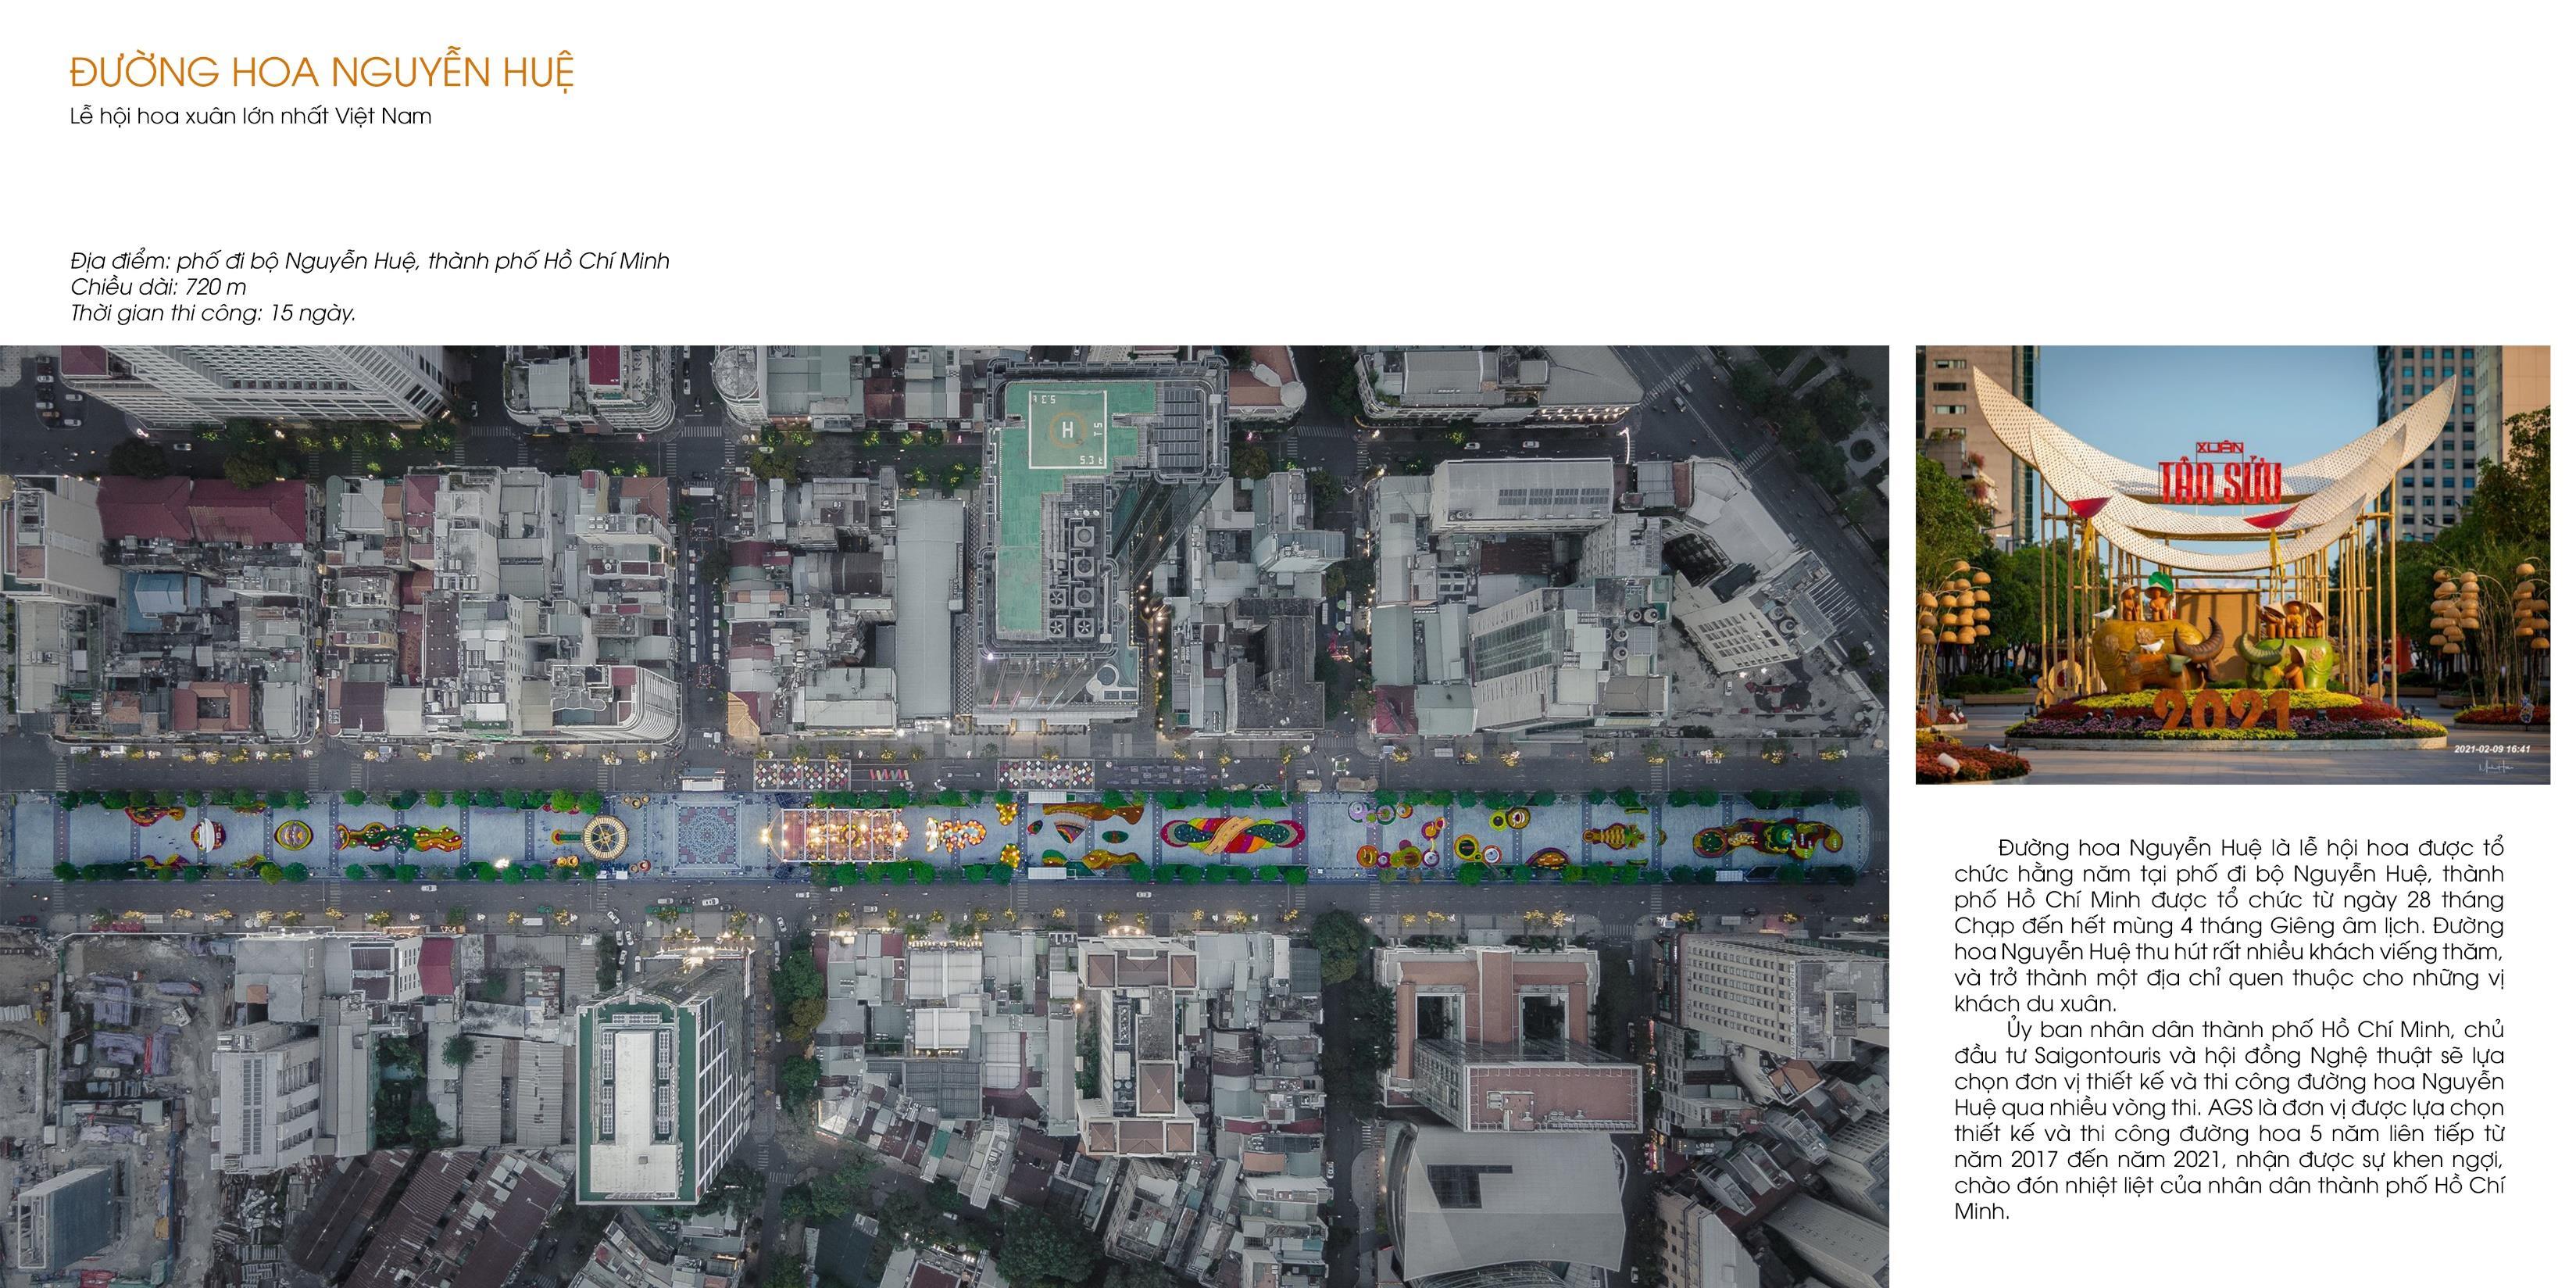Click the title ĐƯỜNG HOA NGUYỄN HUỆ

click(x=322, y=72)
